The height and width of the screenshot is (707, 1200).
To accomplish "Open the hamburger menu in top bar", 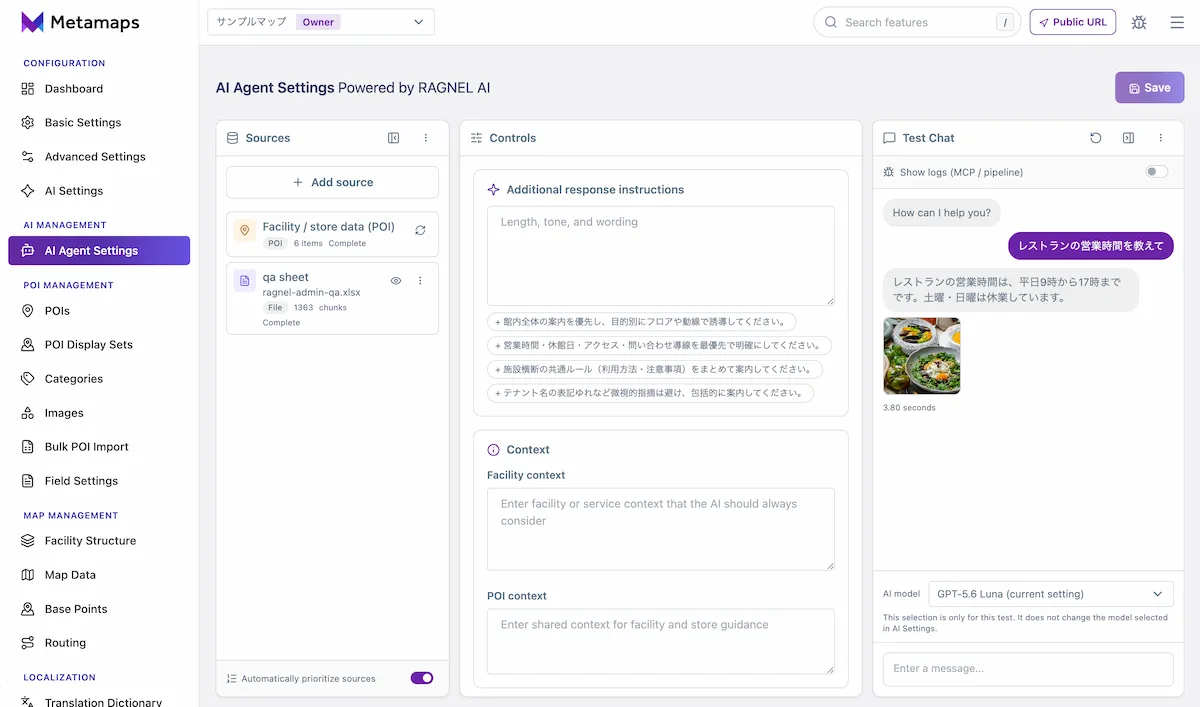I will (1177, 22).
